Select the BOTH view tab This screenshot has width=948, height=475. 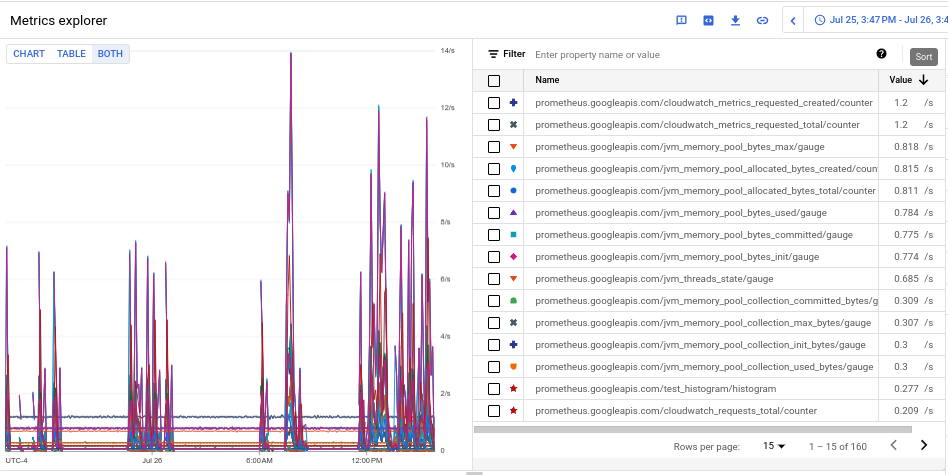(110, 54)
